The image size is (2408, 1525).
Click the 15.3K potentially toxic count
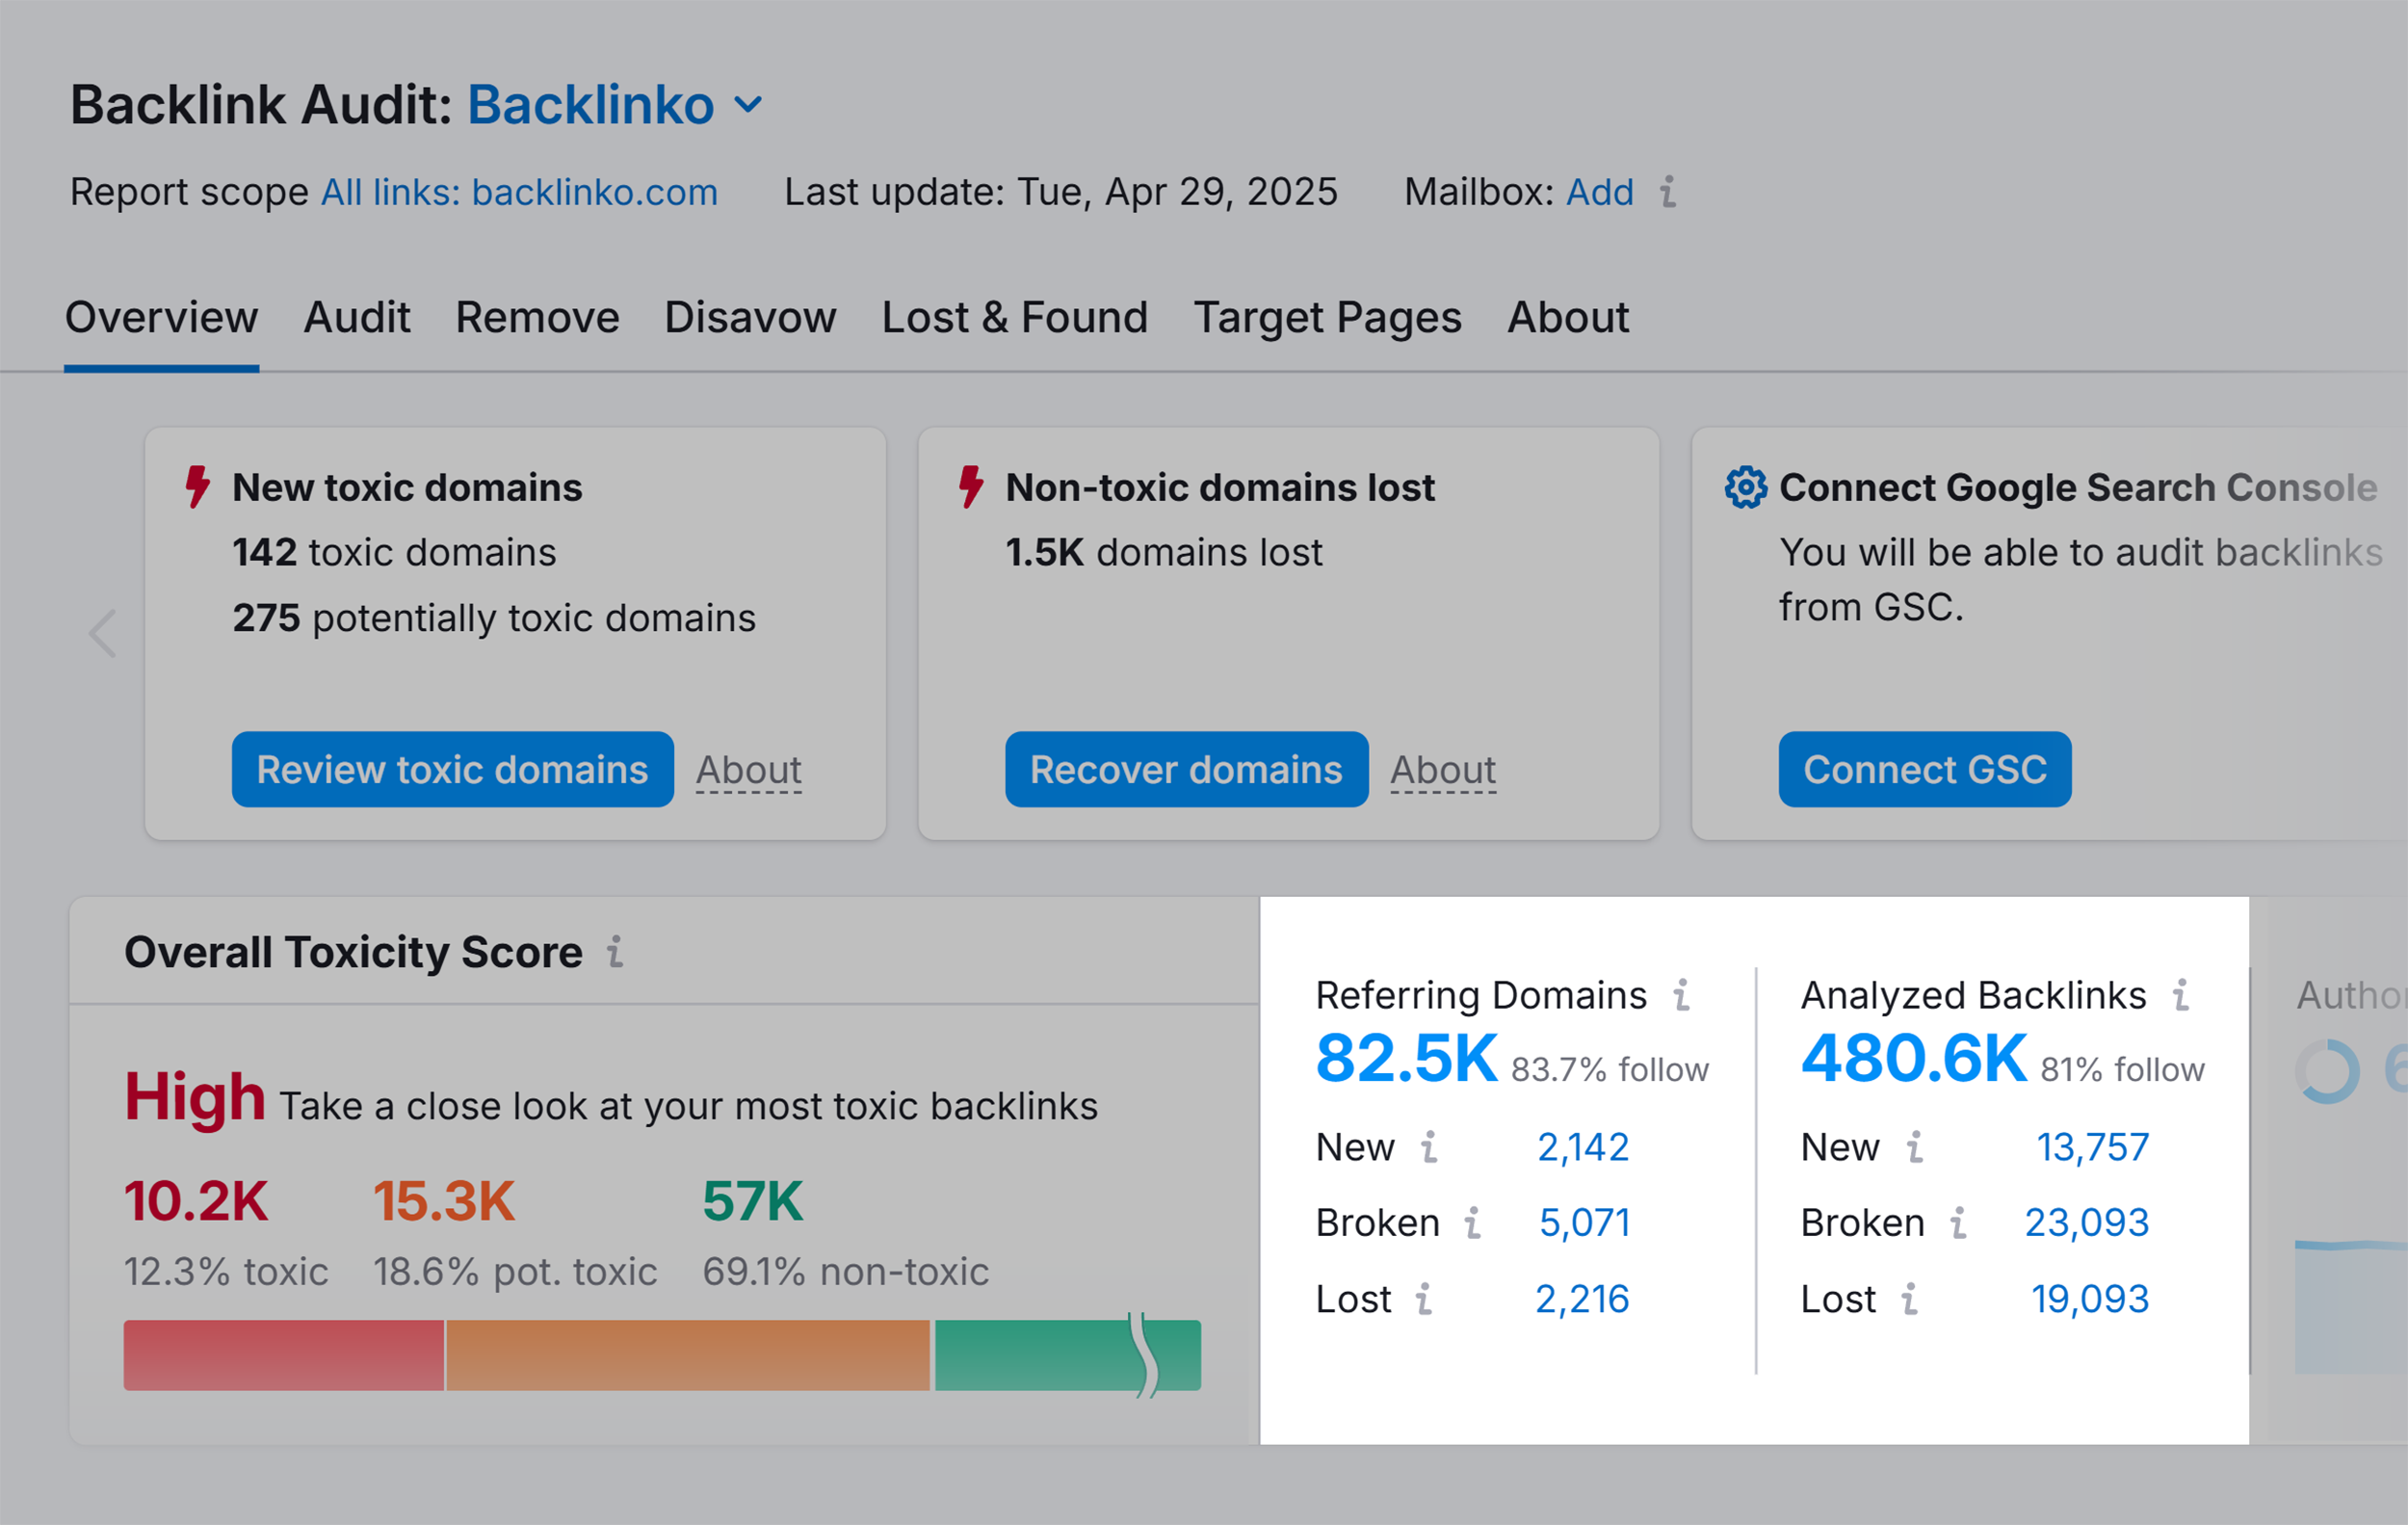pyautogui.click(x=444, y=1201)
